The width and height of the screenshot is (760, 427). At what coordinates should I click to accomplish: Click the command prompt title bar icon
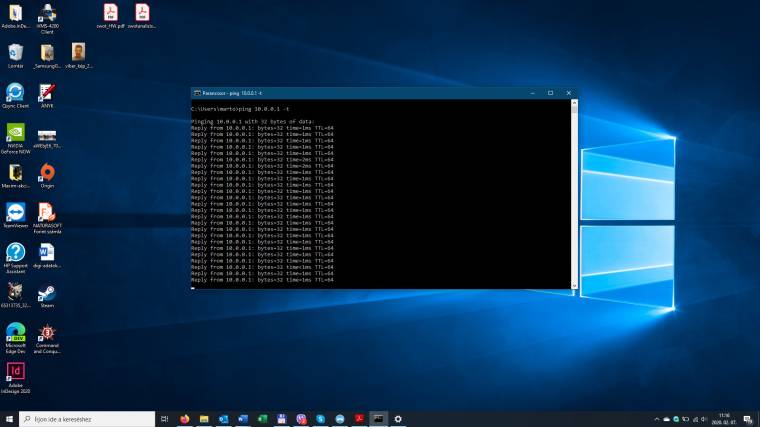click(x=196, y=92)
